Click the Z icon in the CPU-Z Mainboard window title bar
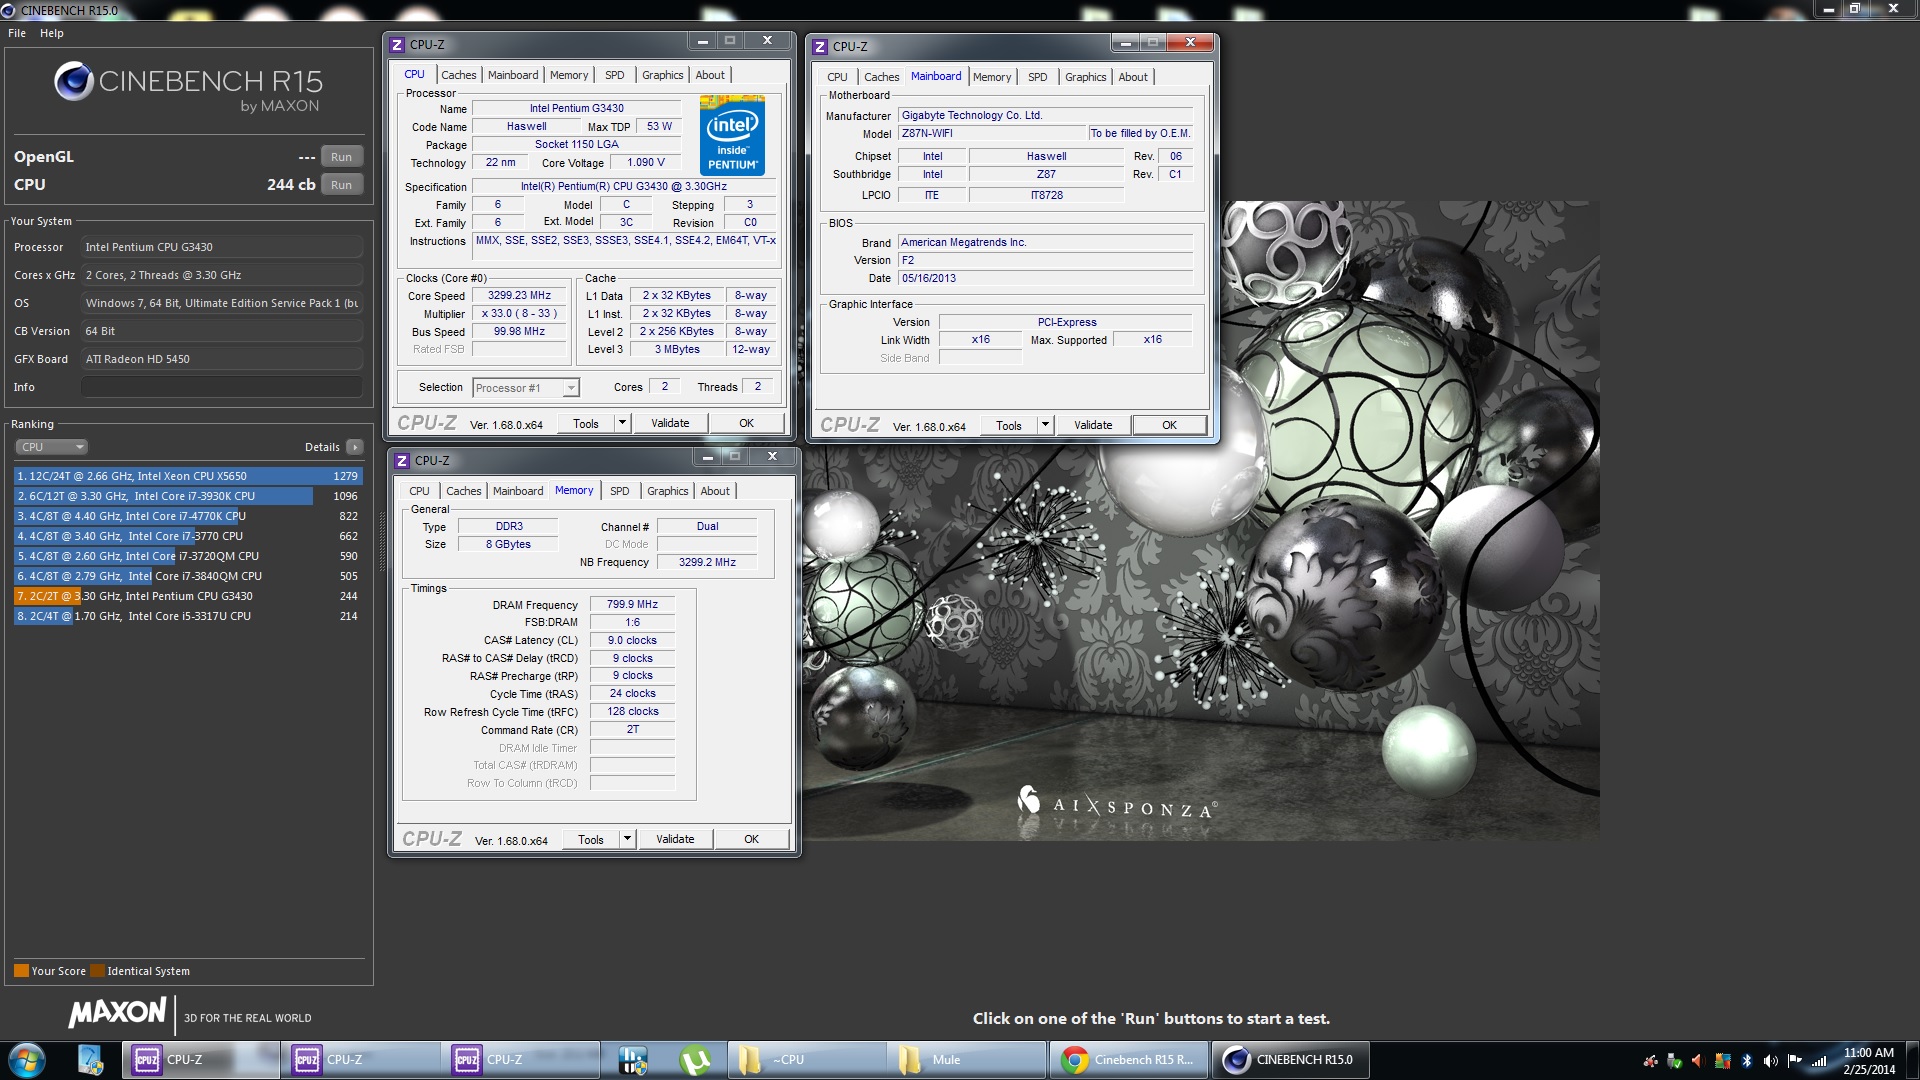 click(820, 46)
